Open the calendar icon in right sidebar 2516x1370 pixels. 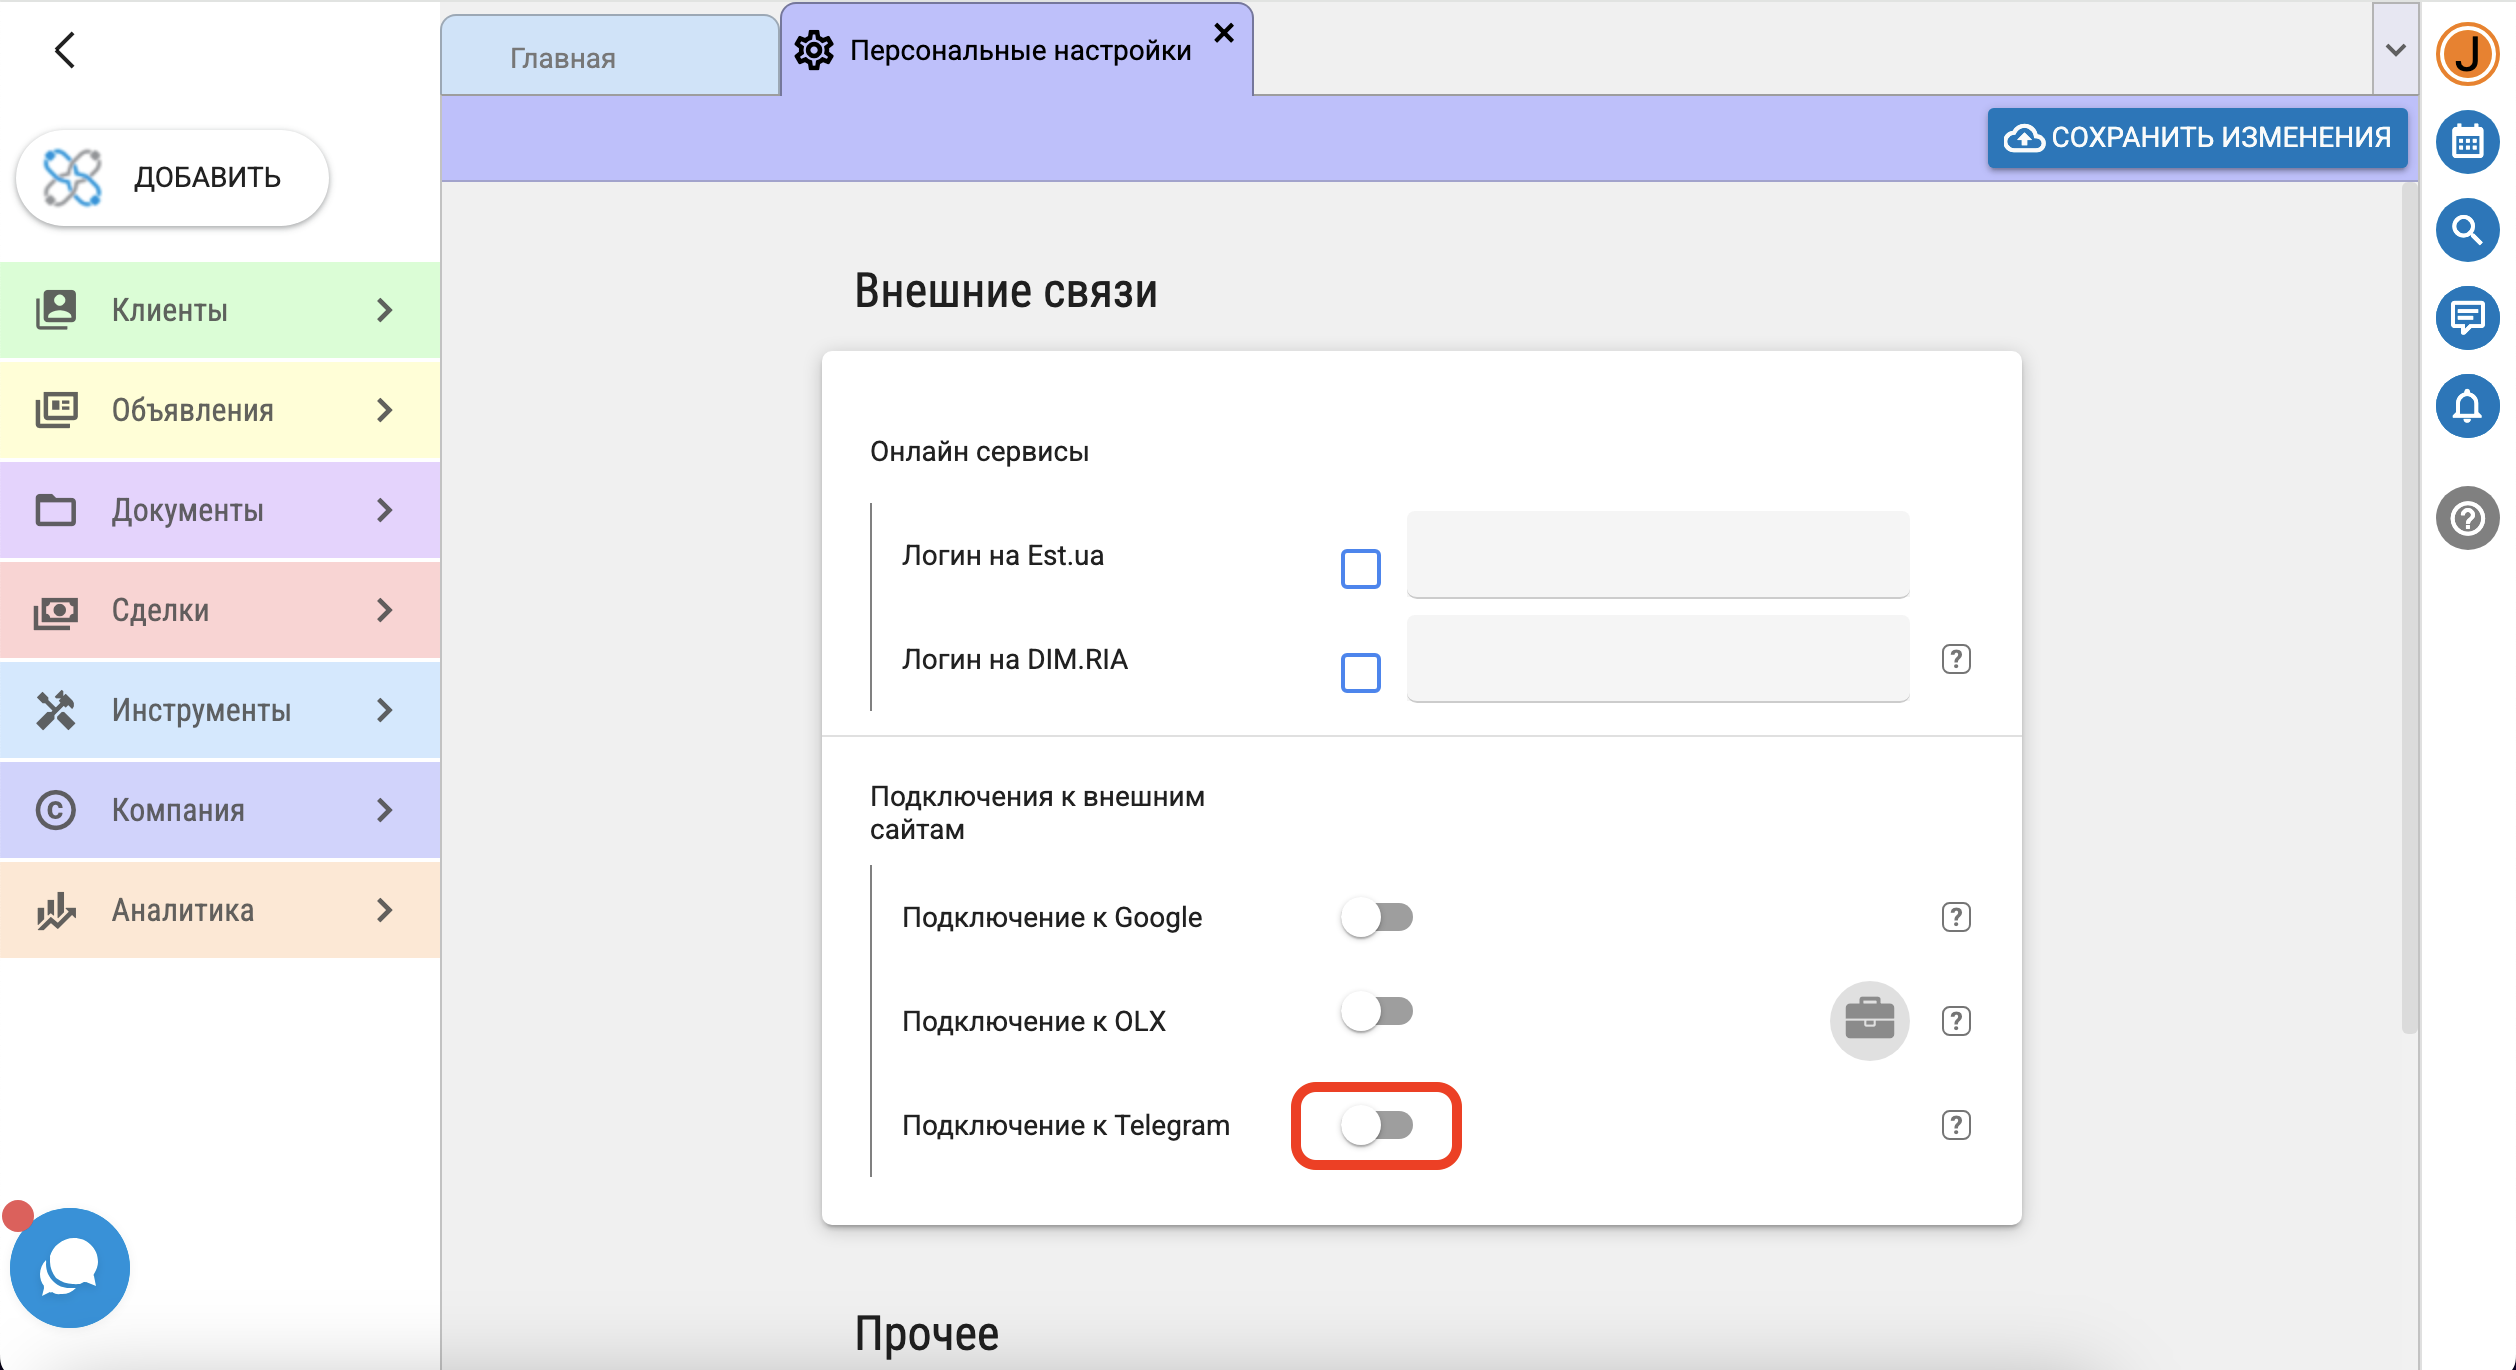pos(2467,142)
